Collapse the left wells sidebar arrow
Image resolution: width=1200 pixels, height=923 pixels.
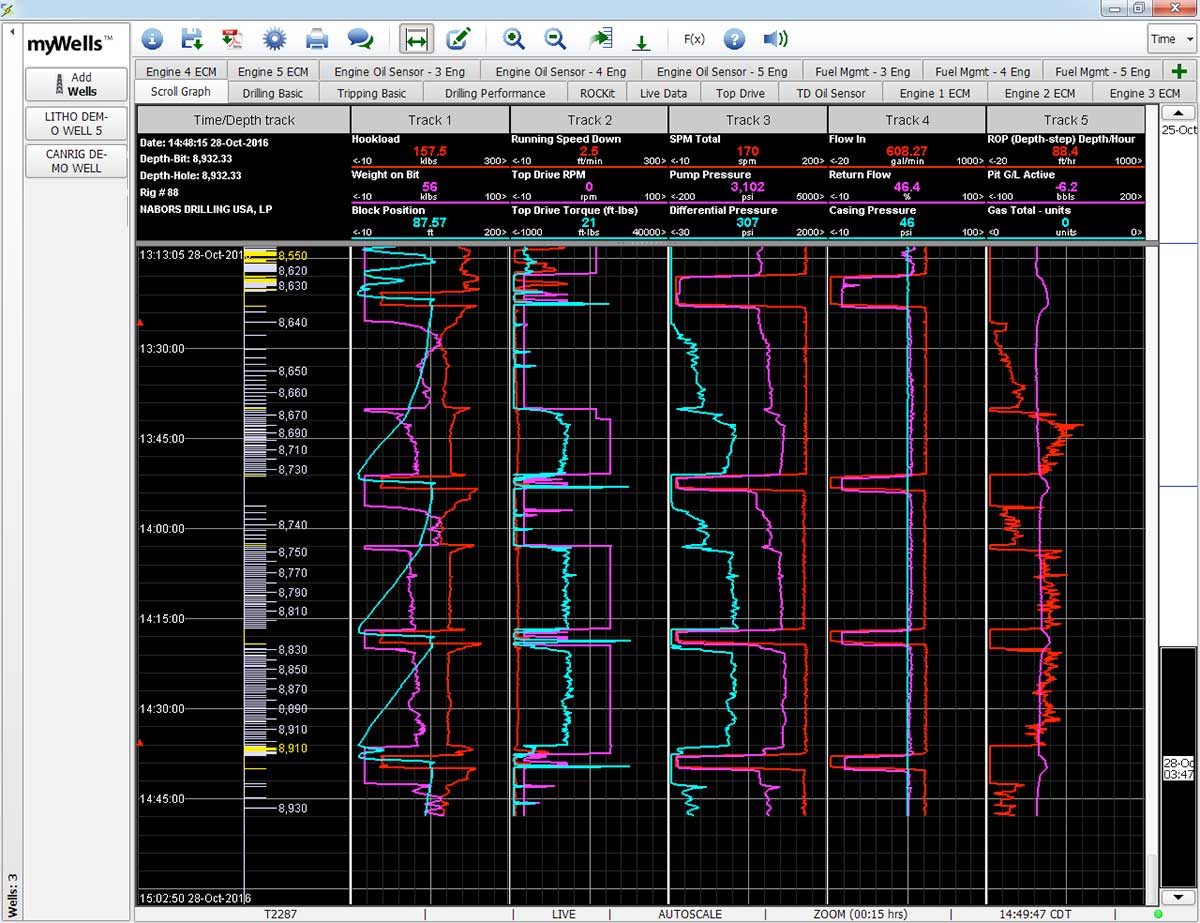coord(12,31)
